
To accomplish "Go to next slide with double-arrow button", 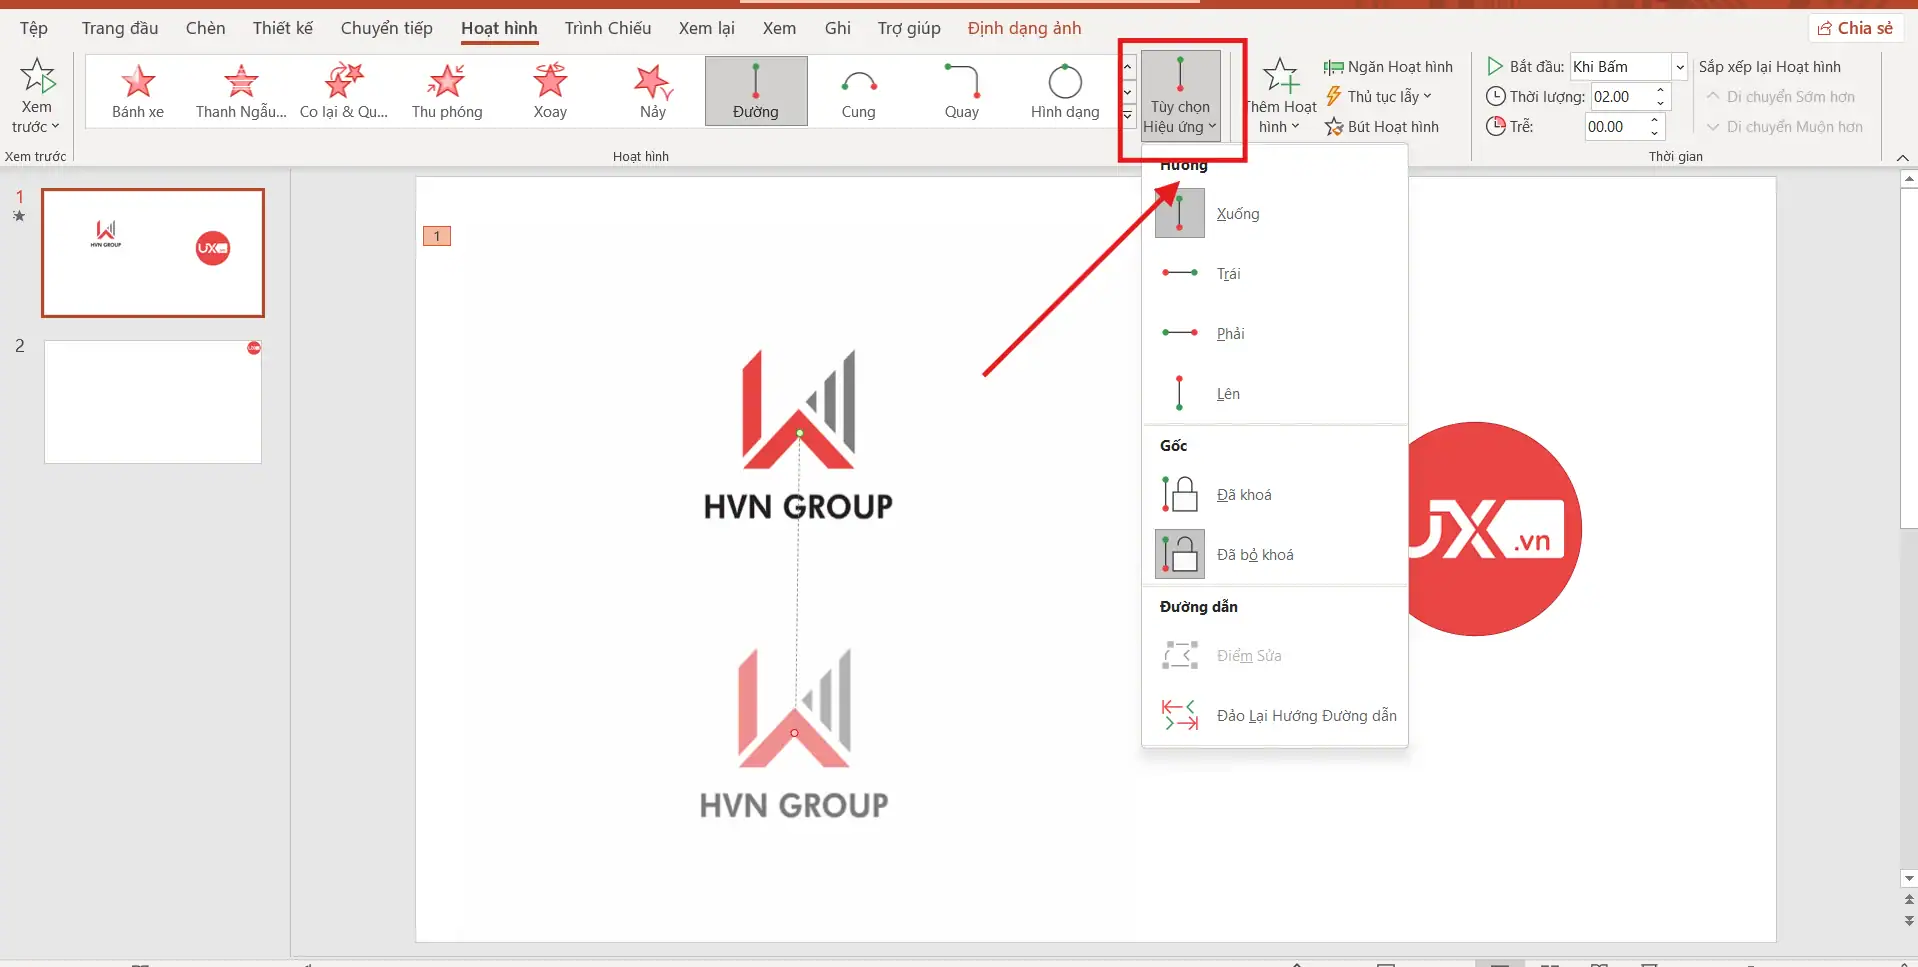I will point(1909,920).
